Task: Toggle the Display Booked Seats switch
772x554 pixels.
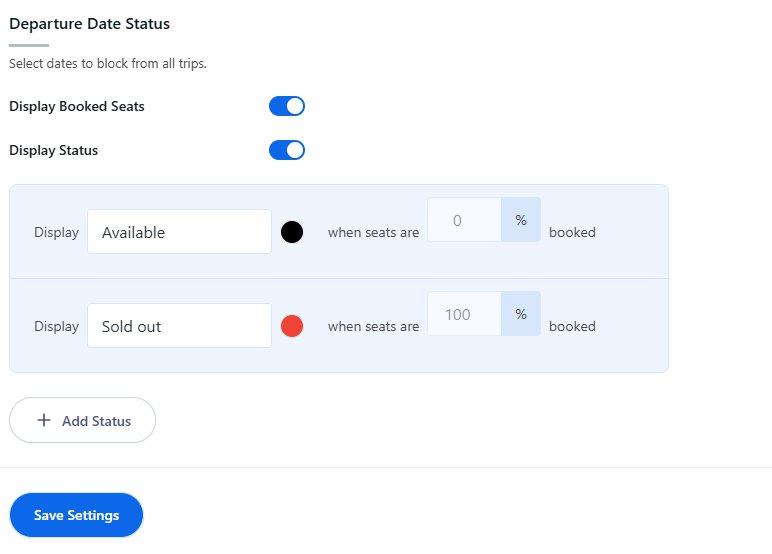Action: pos(286,106)
